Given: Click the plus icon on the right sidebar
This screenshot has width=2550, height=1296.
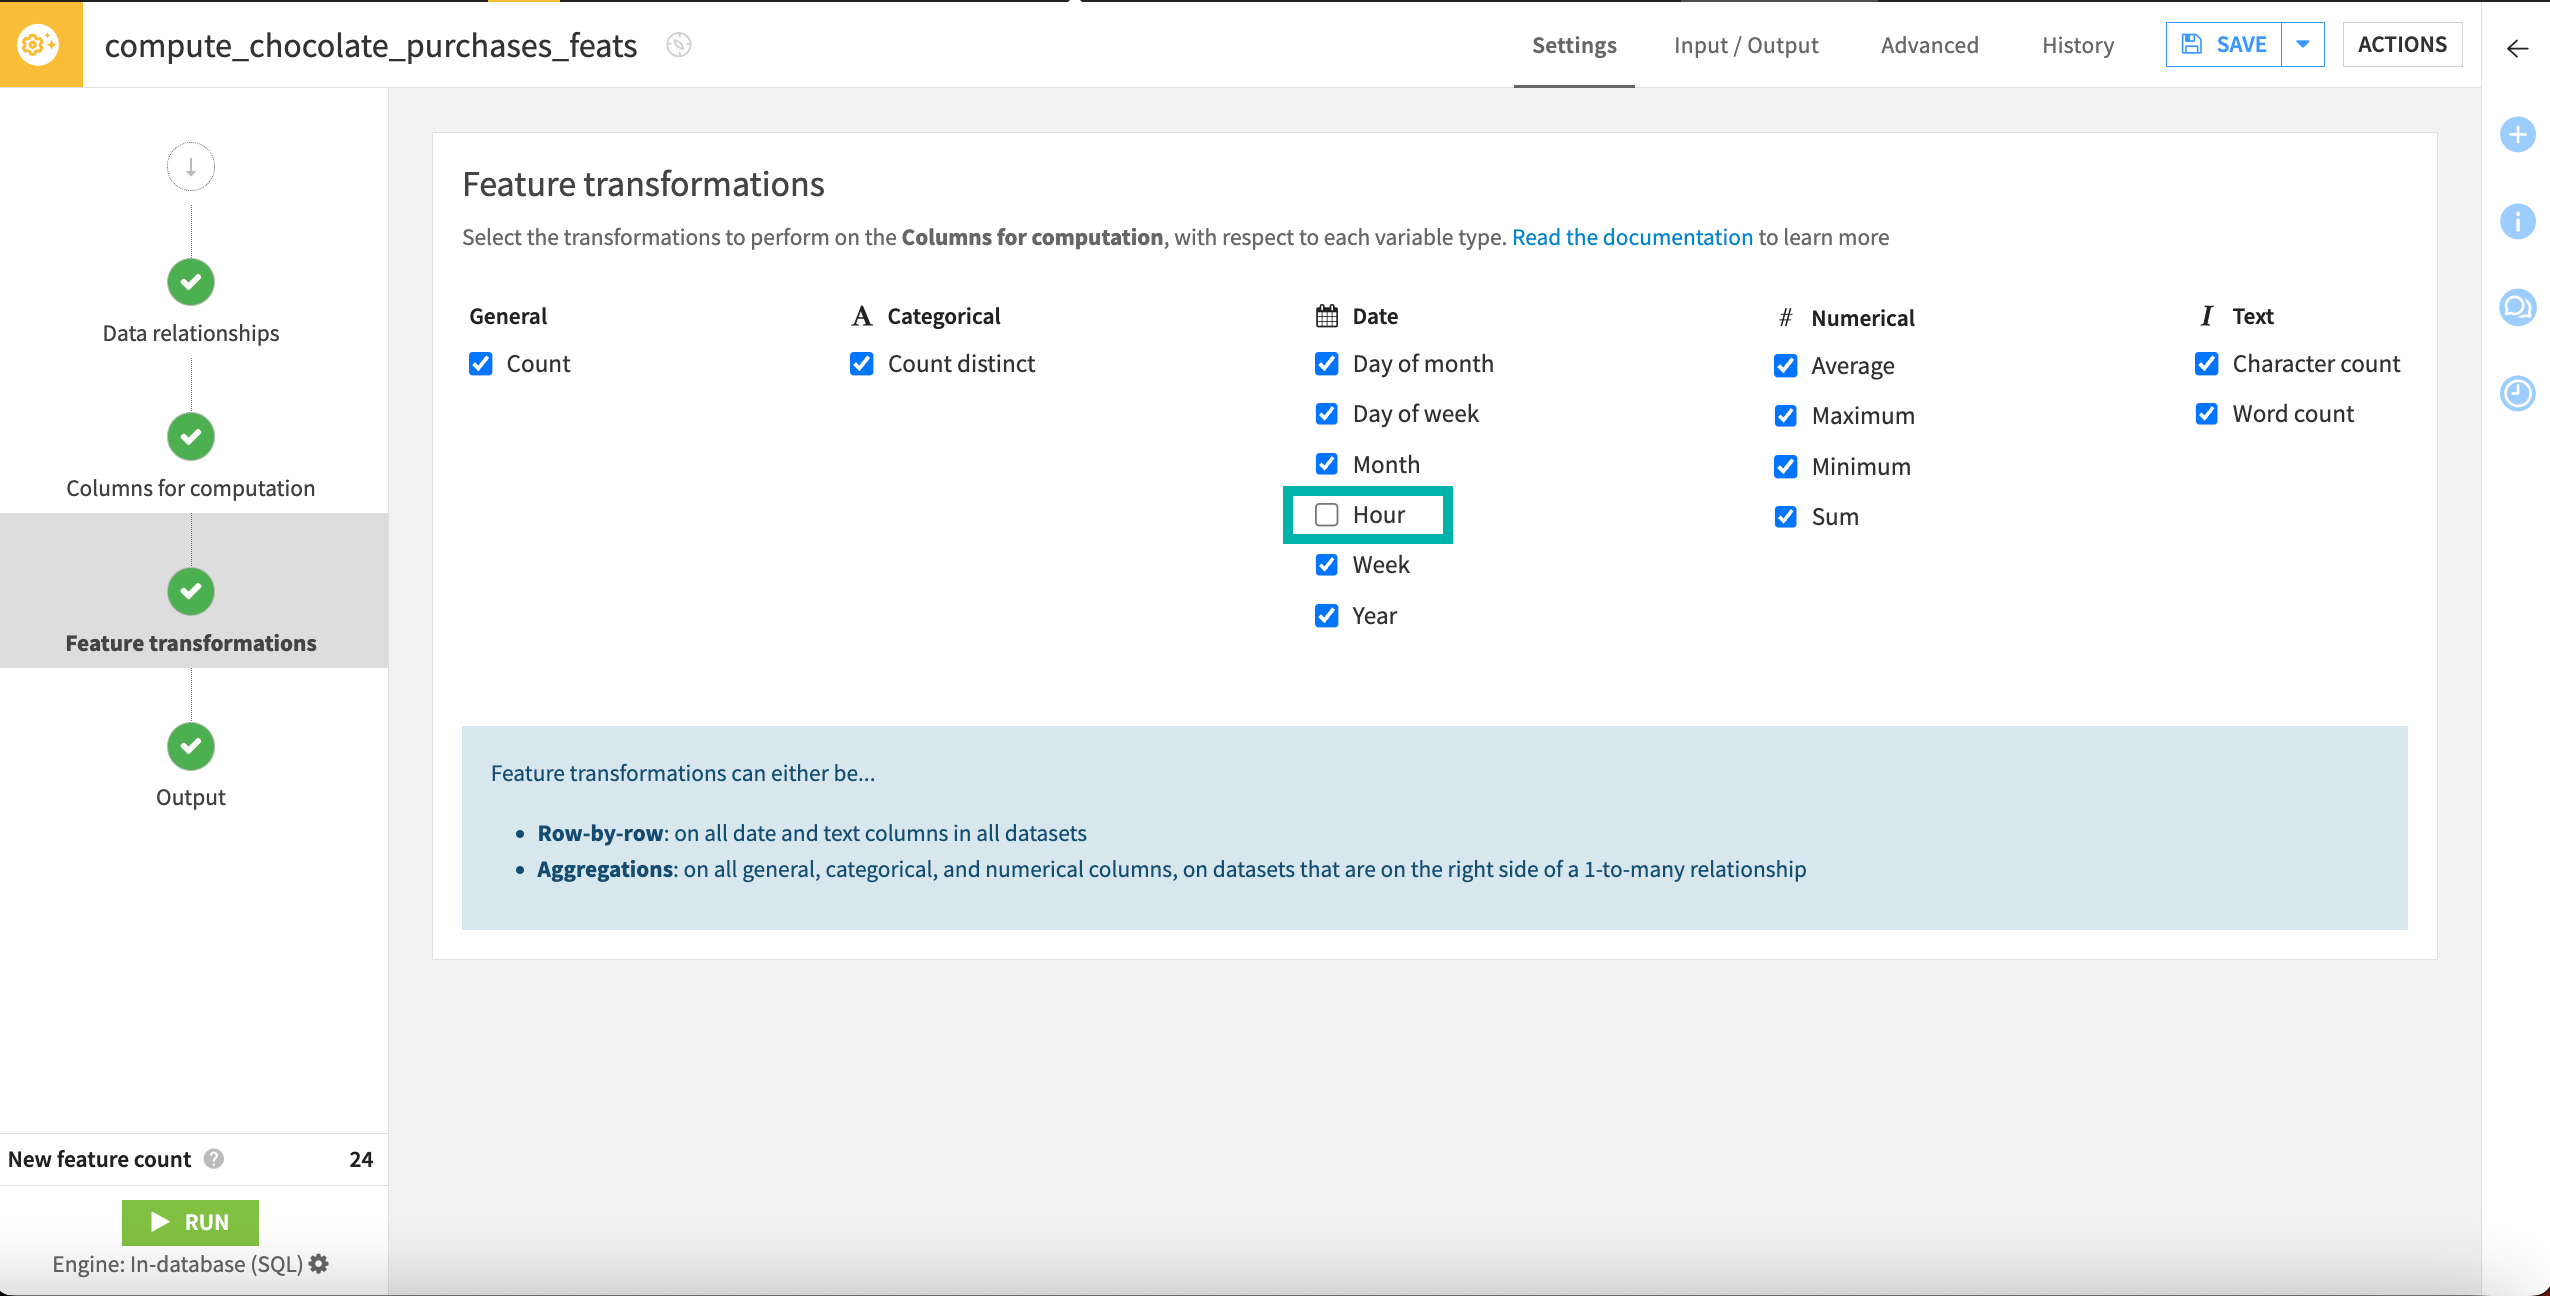Looking at the screenshot, I should coord(2518,134).
